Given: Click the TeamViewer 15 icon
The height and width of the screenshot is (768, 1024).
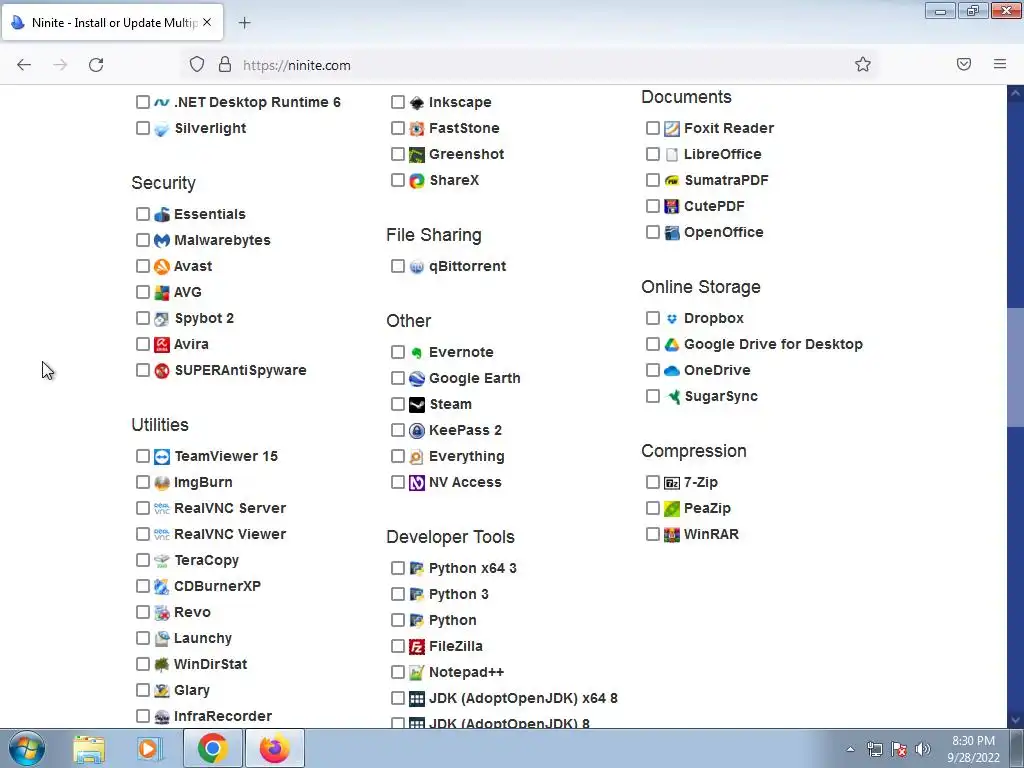Looking at the screenshot, I should 161,456.
